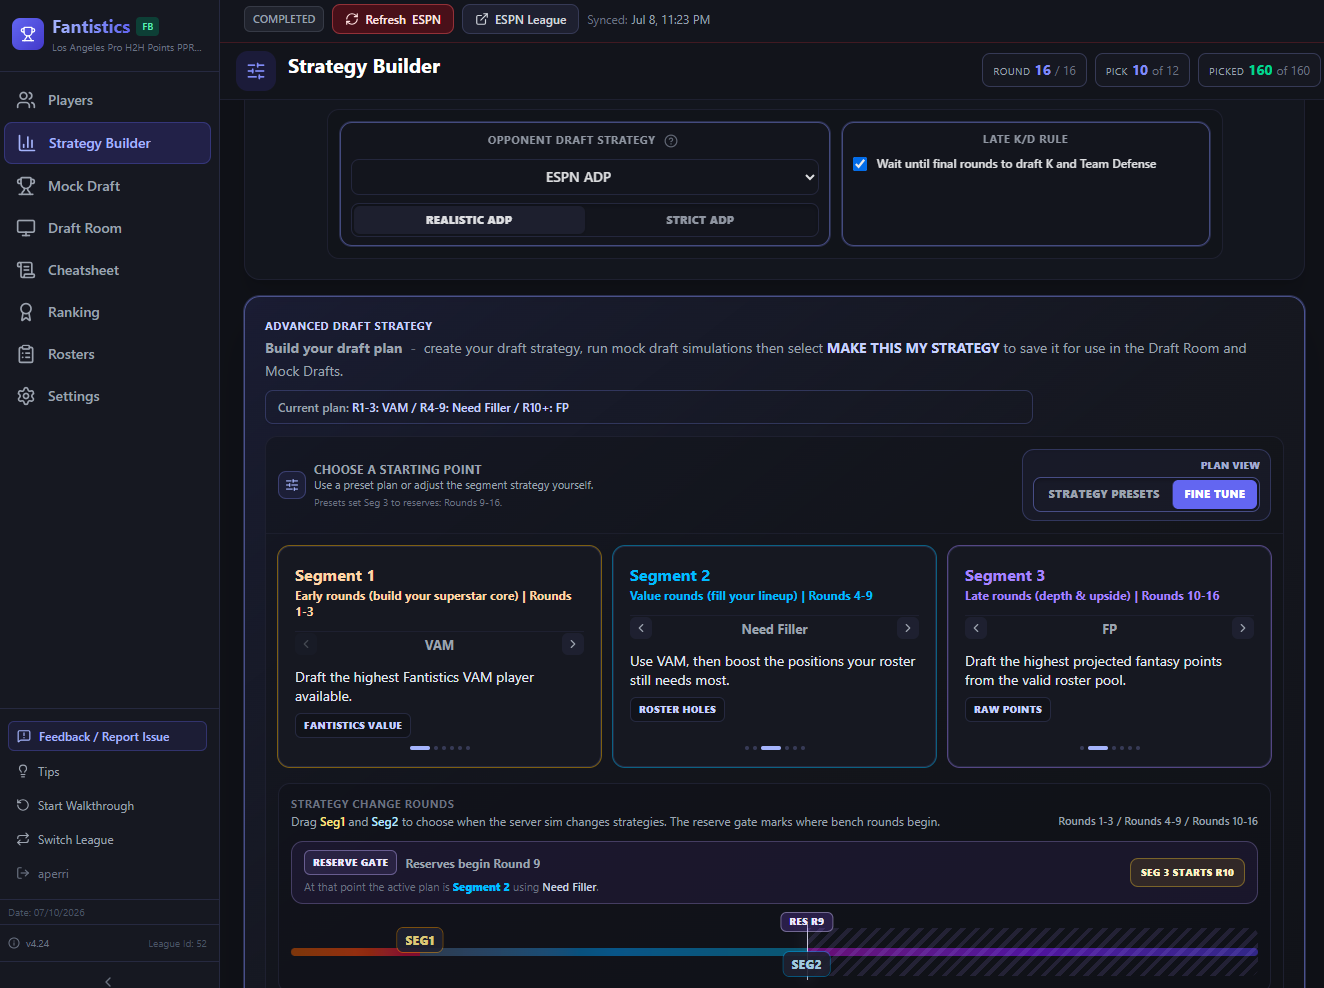Go to previous strategy in Segment 2
Screen dimensions: 1324x988
[641, 628]
